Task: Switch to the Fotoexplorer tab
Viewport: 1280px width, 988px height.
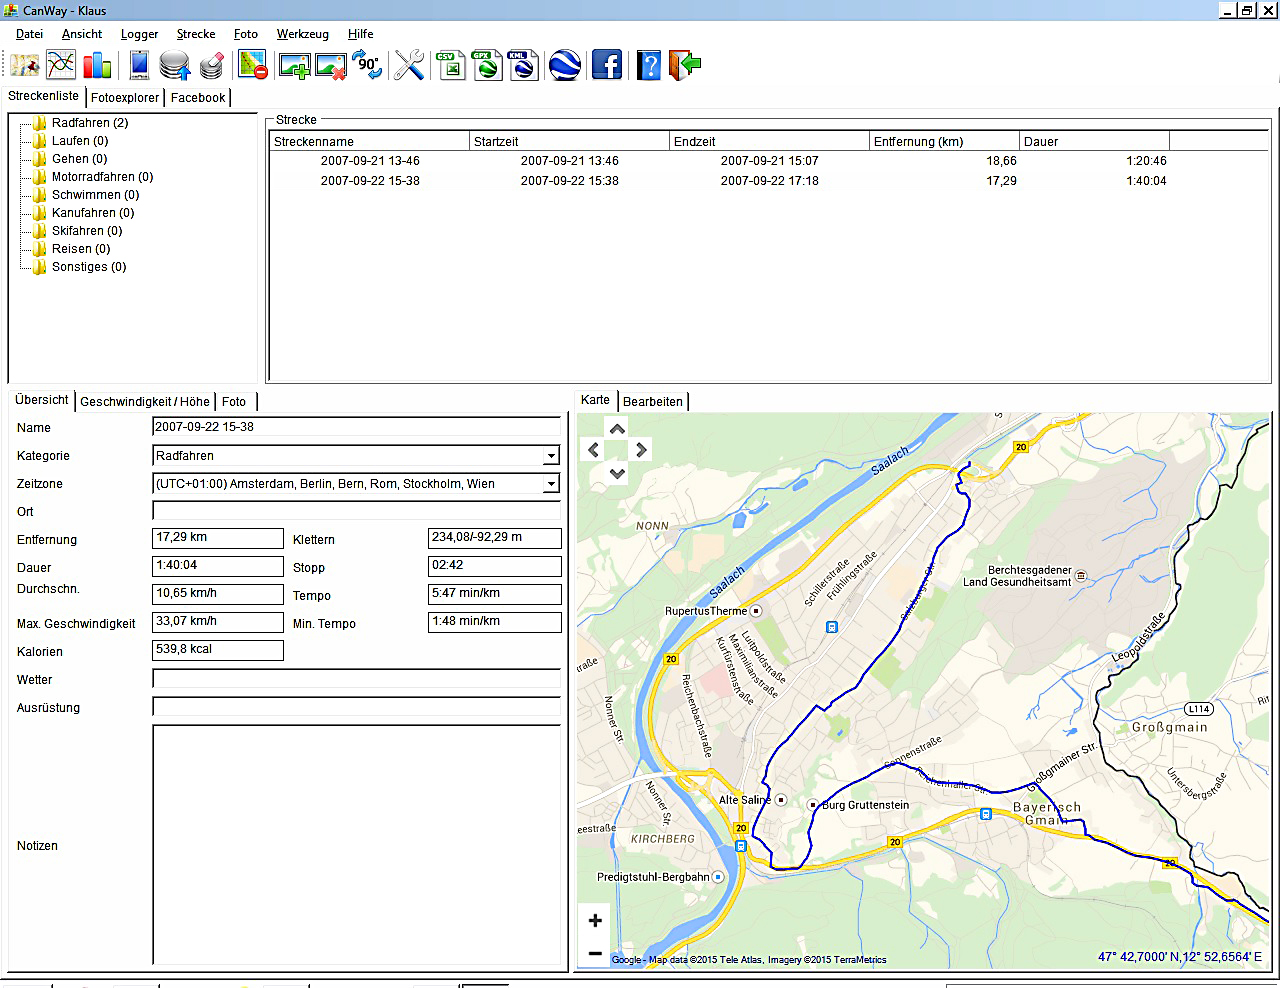Action: [125, 98]
